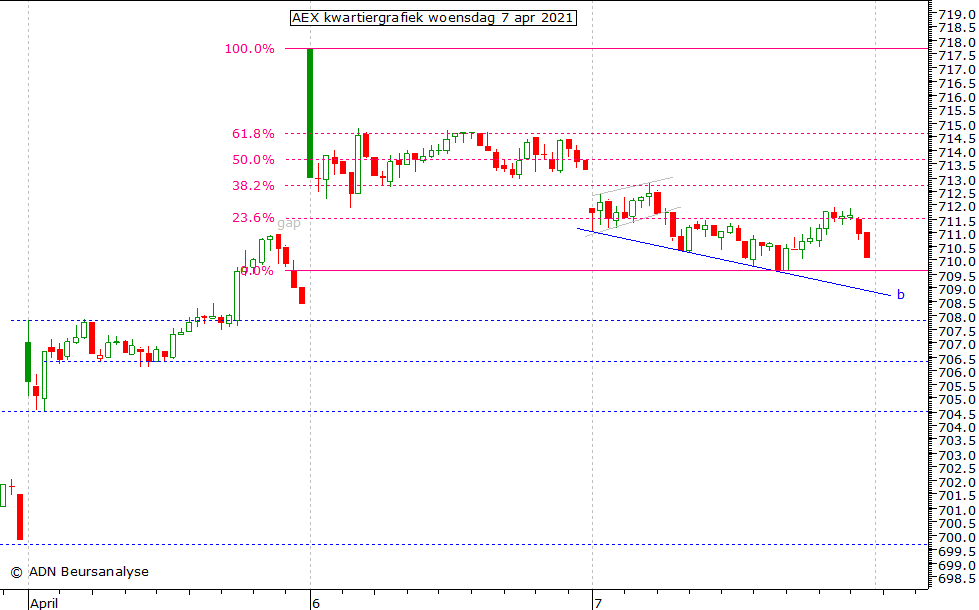Click the last red candle on April 7
The image size is (979, 610).
click(x=867, y=245)
